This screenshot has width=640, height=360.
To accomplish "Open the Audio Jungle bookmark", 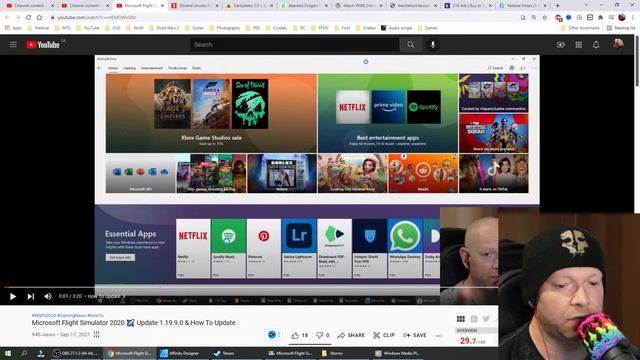I will (x=397, y=28).
